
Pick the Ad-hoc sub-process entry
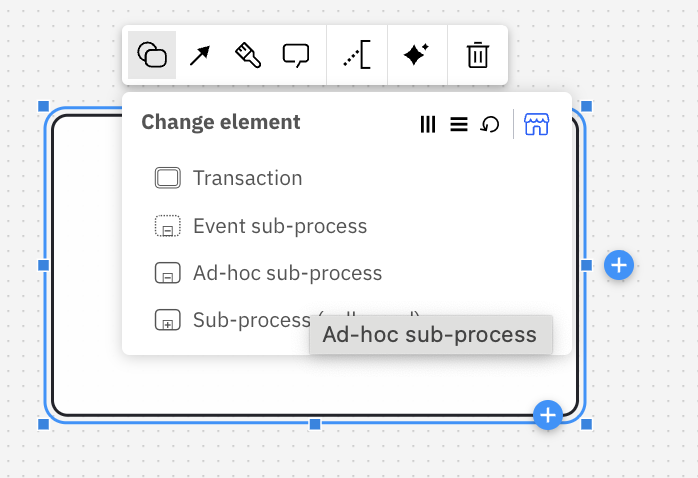(x=287, y=273)
